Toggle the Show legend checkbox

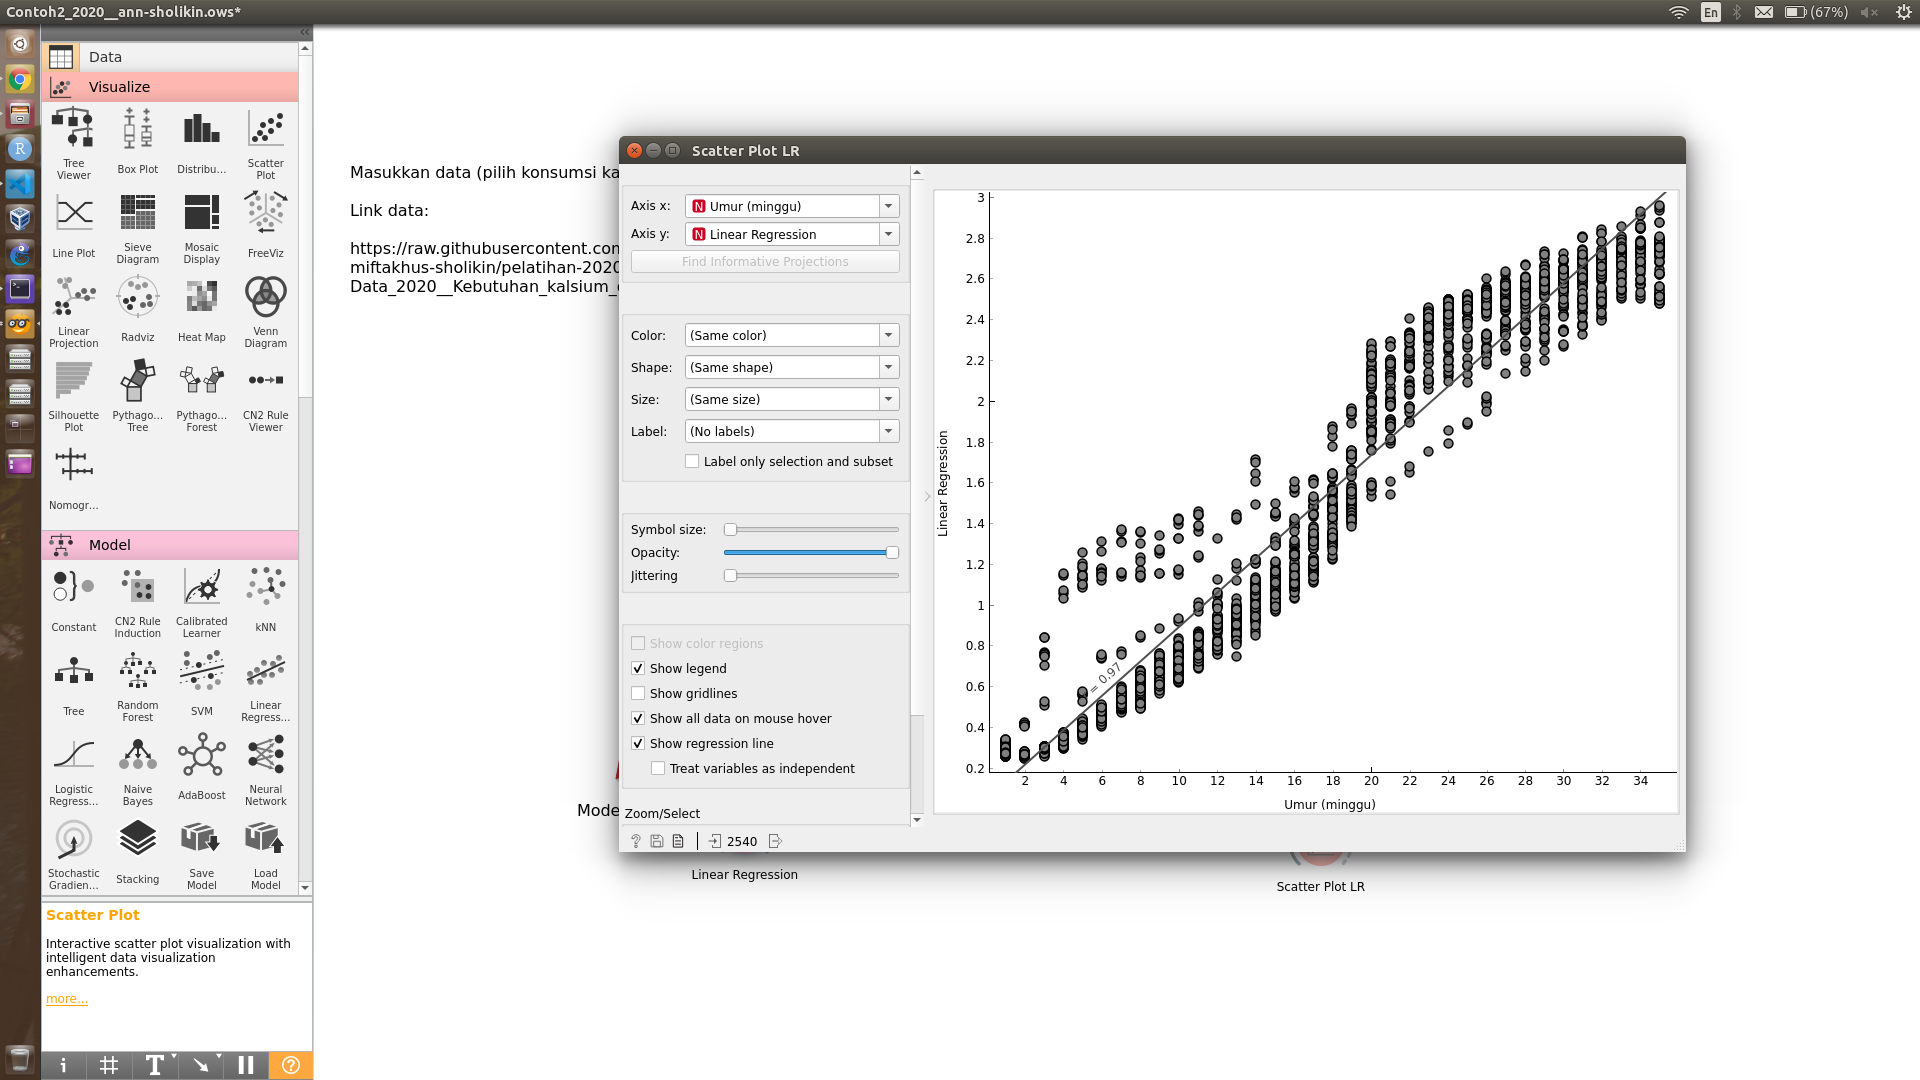638,668
